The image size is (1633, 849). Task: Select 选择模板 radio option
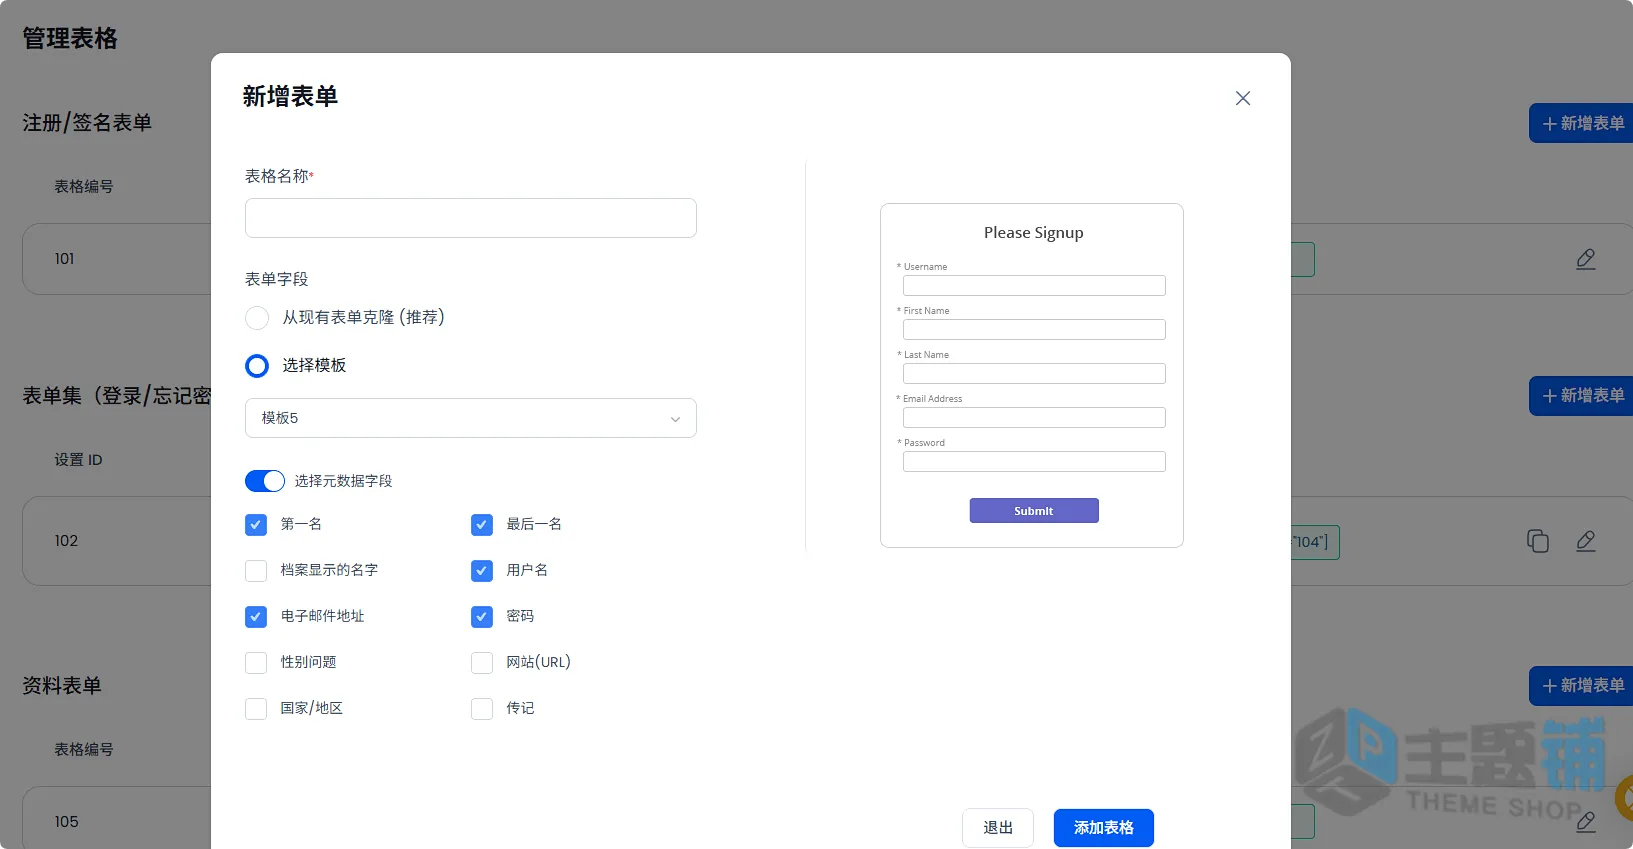pyautogui.click(x=257, y=366)
